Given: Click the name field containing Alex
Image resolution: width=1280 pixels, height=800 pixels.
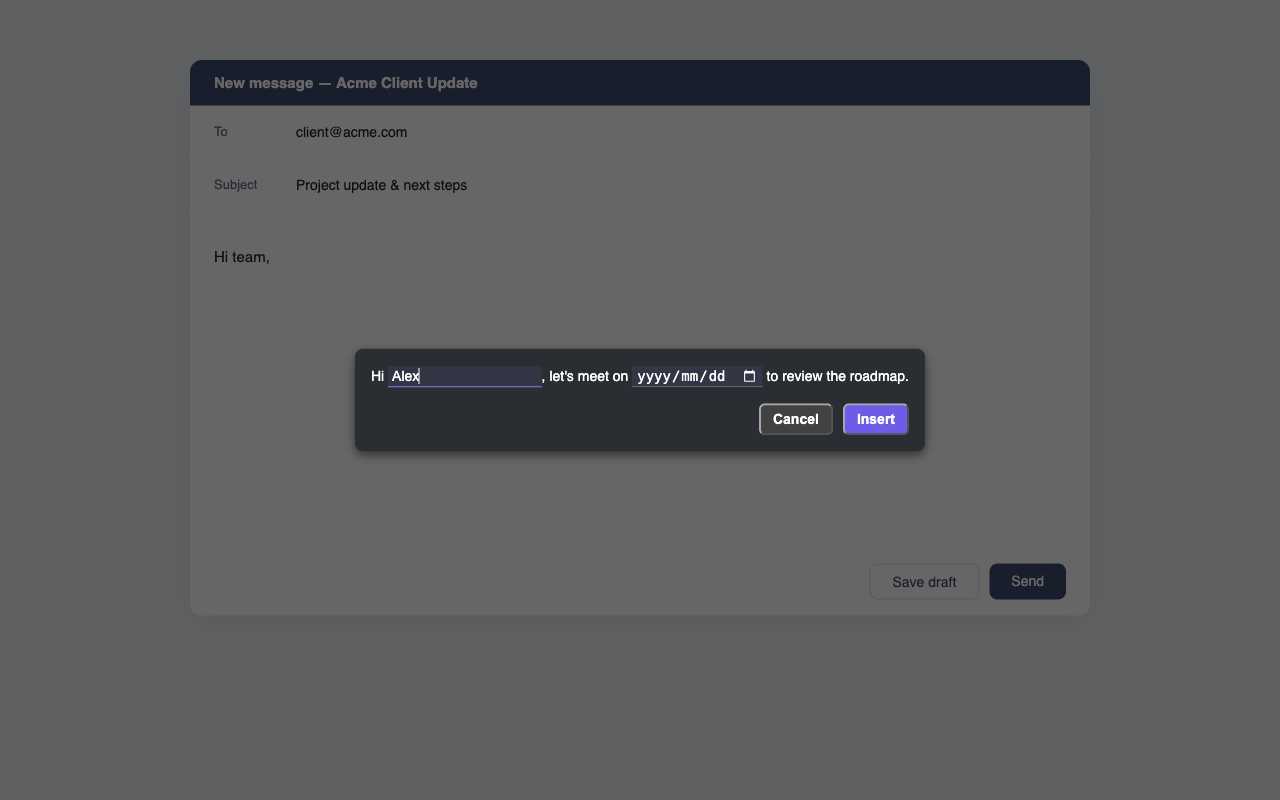Looking at the screenshot, I should pos(465,376).
